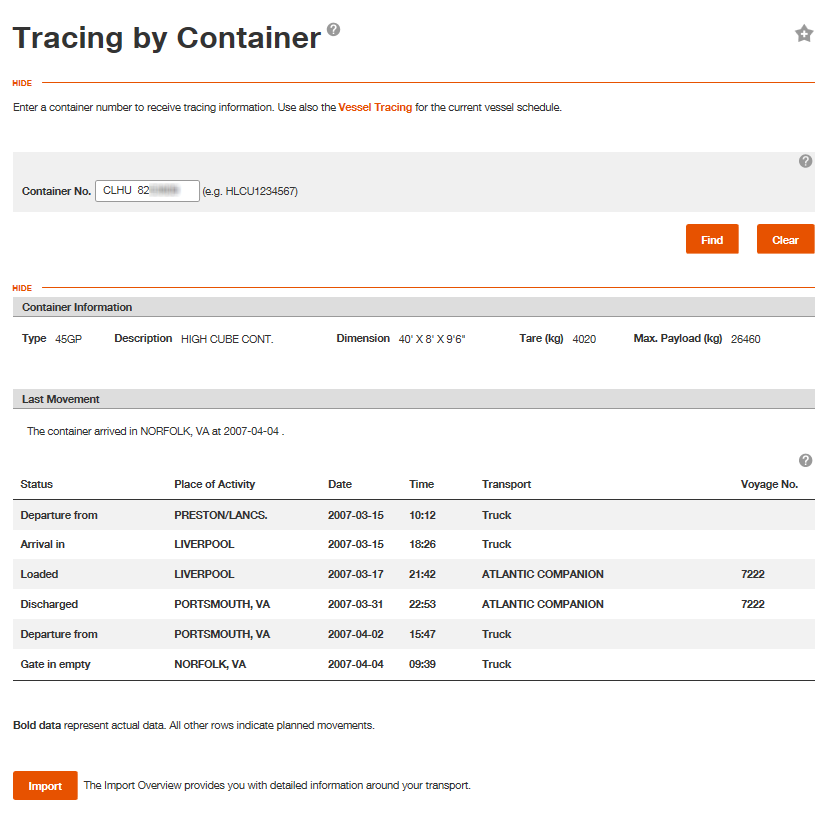Click the Find button
This screenshot has height=822, width=831.
(712, 239)
